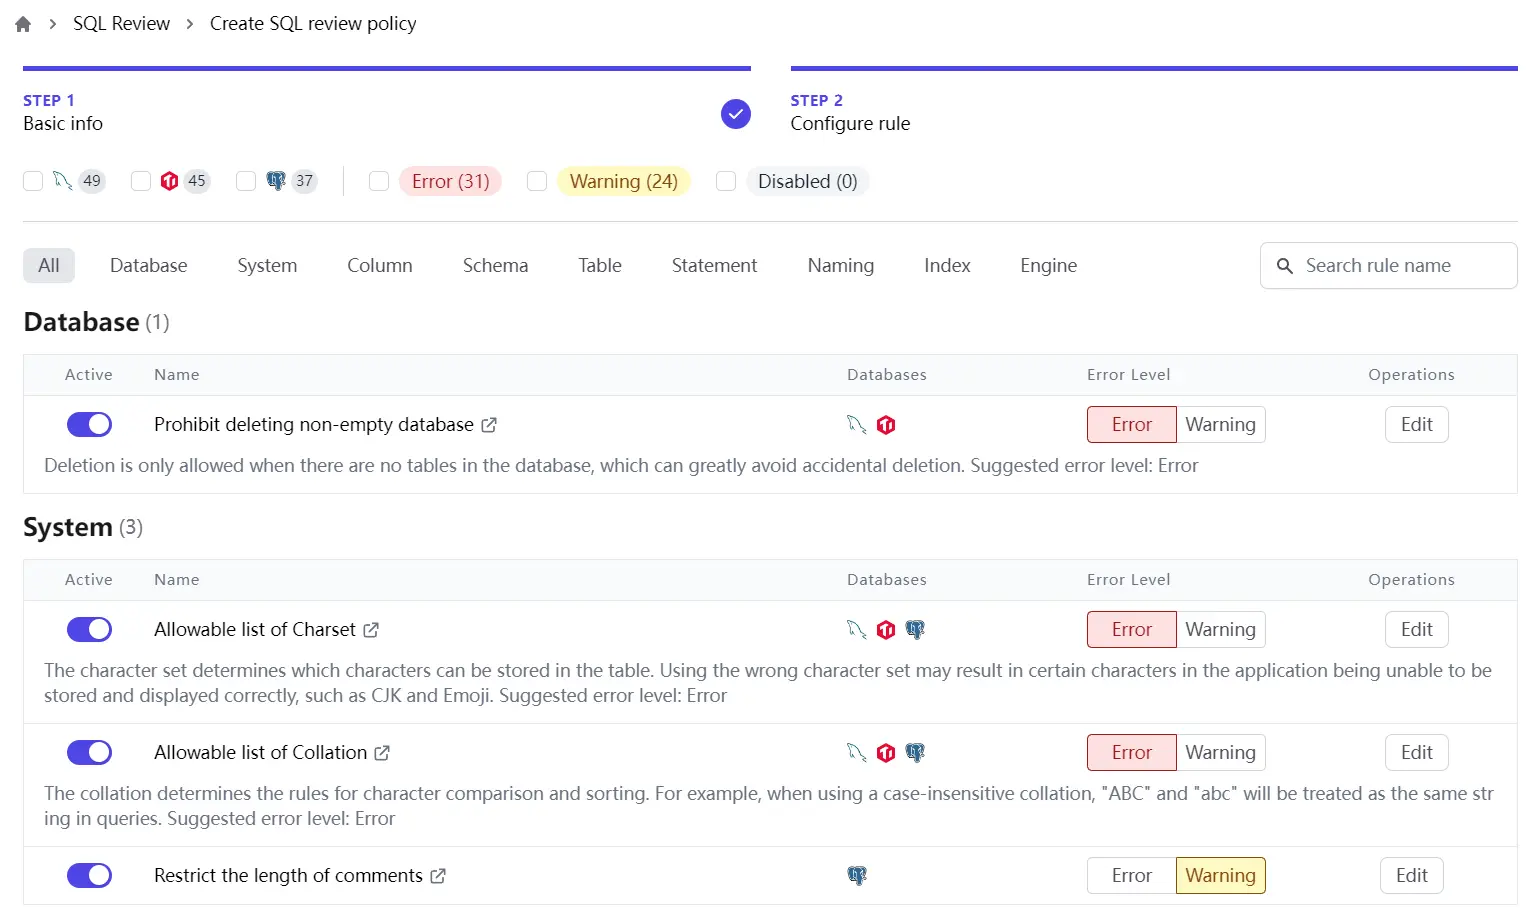The width and height of the screenshot is (1530, 912).
Task: Check the Error (31) filter checkbox
Action: click(x=379, y=181)
